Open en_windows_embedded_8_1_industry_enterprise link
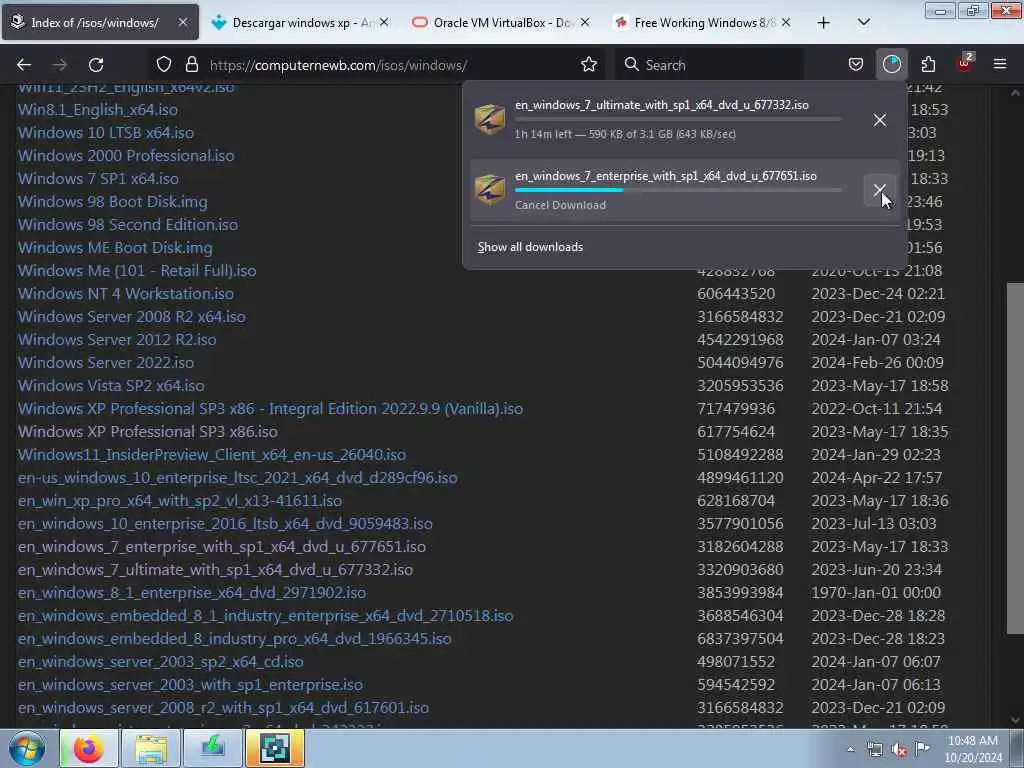The height and width of the screenshot is (768, 1024). point(266,615)
